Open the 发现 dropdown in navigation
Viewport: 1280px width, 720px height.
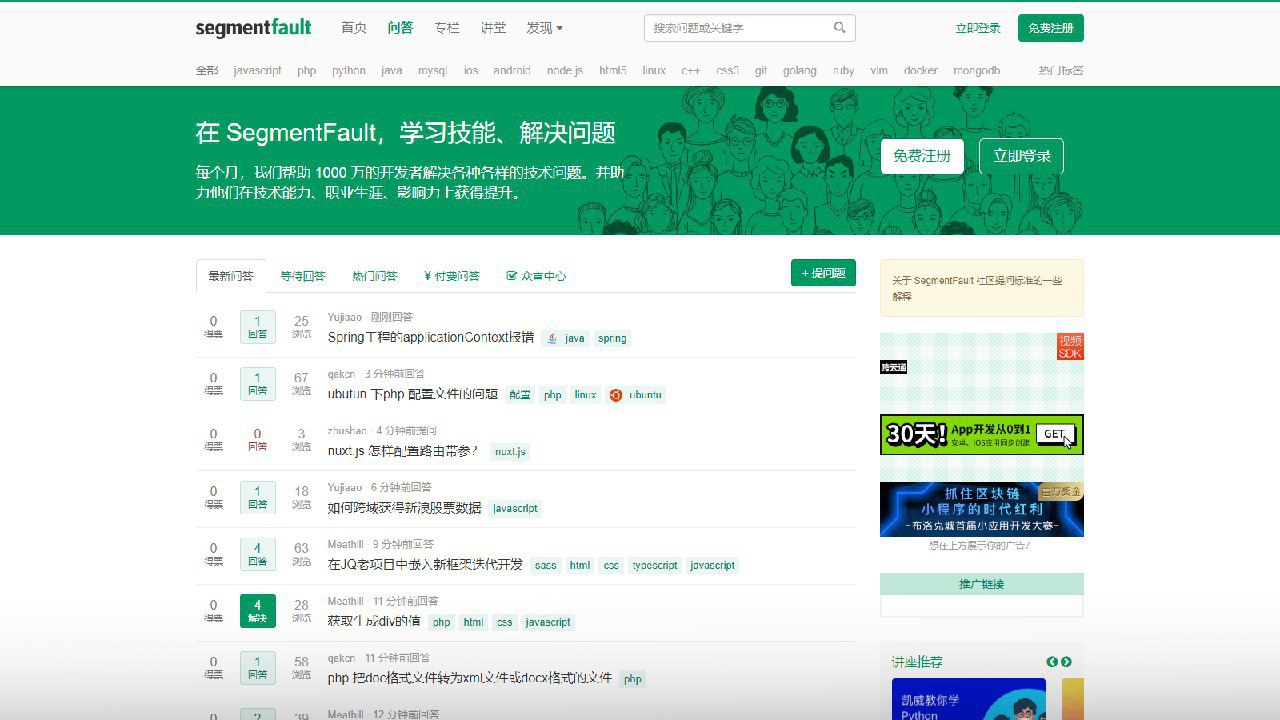(544, 28)
